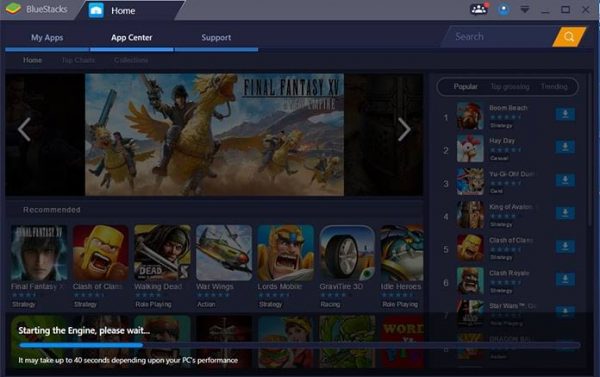The height and width of the screenshot is (377, 600).
Task: Open the blue account profile icon
Action: click(x=504, y=10)
